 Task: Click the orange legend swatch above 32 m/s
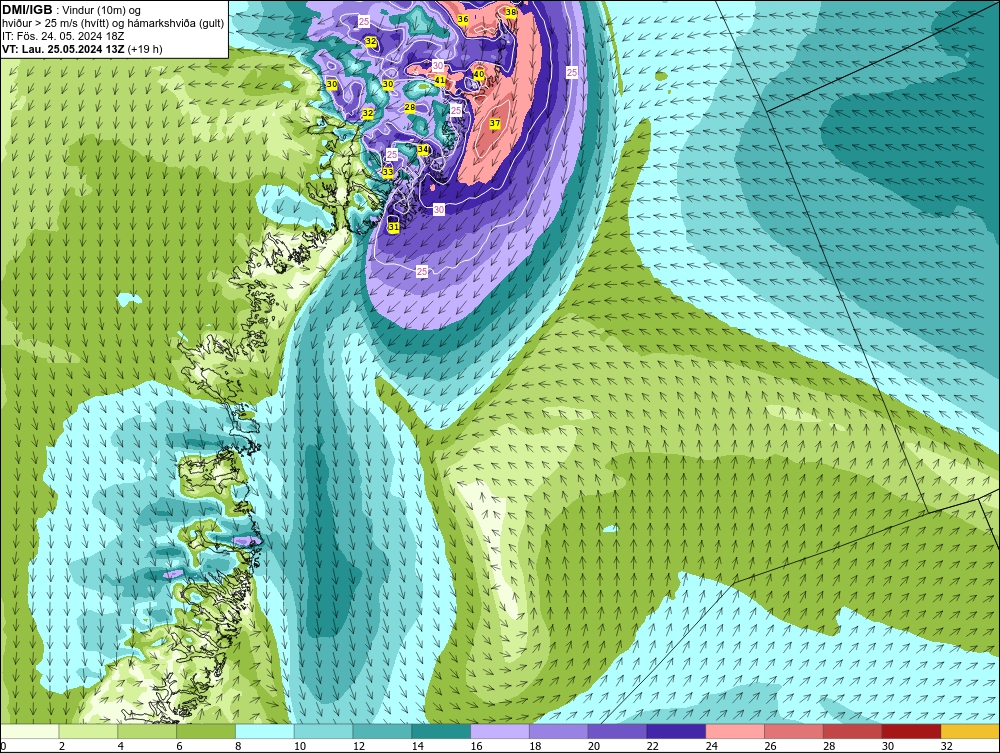click(970, 731)
